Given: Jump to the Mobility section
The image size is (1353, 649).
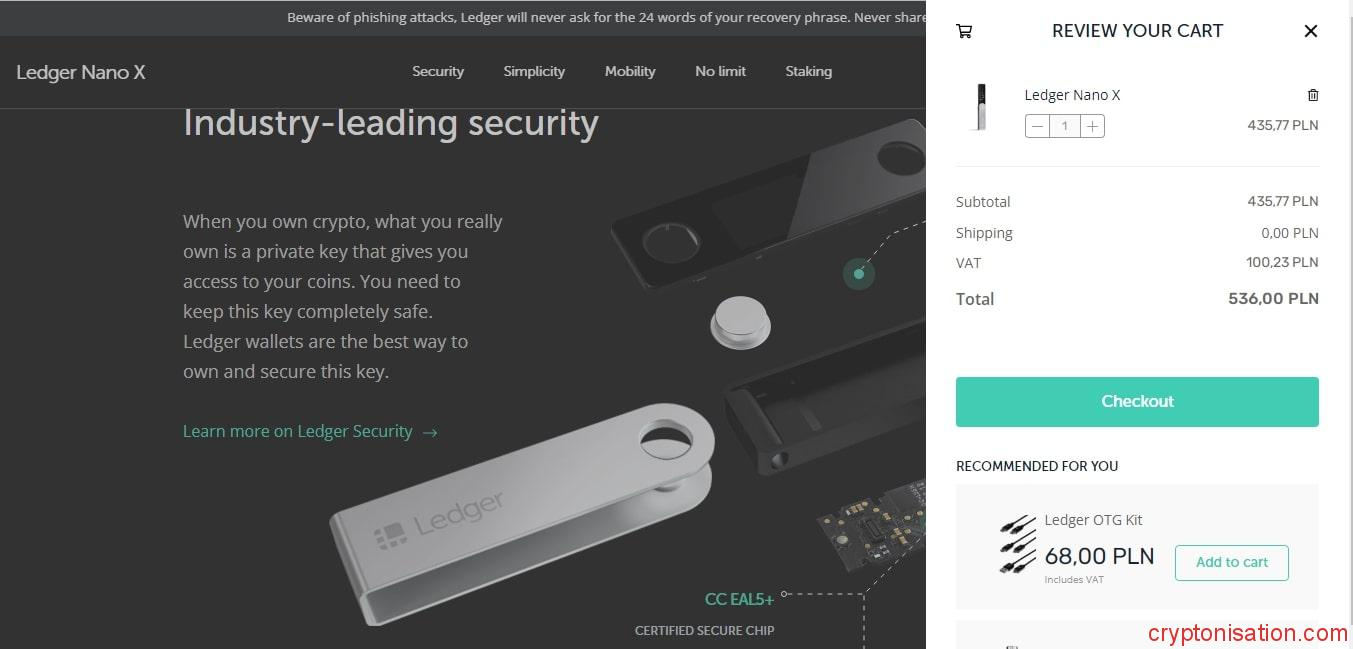Looking at the screenshot, I should pyautogui.click(x=630, y=71).
